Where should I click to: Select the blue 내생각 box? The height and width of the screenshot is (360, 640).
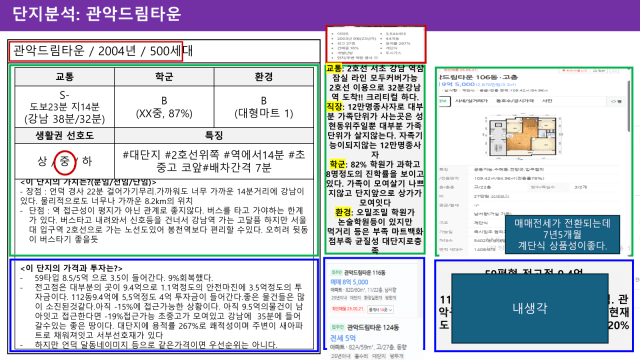coord(530,308)
